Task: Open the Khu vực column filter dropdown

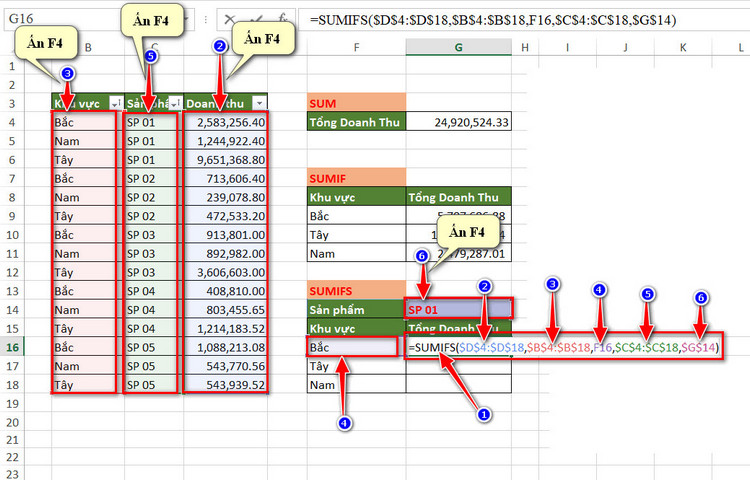Action: click(116, 103)
